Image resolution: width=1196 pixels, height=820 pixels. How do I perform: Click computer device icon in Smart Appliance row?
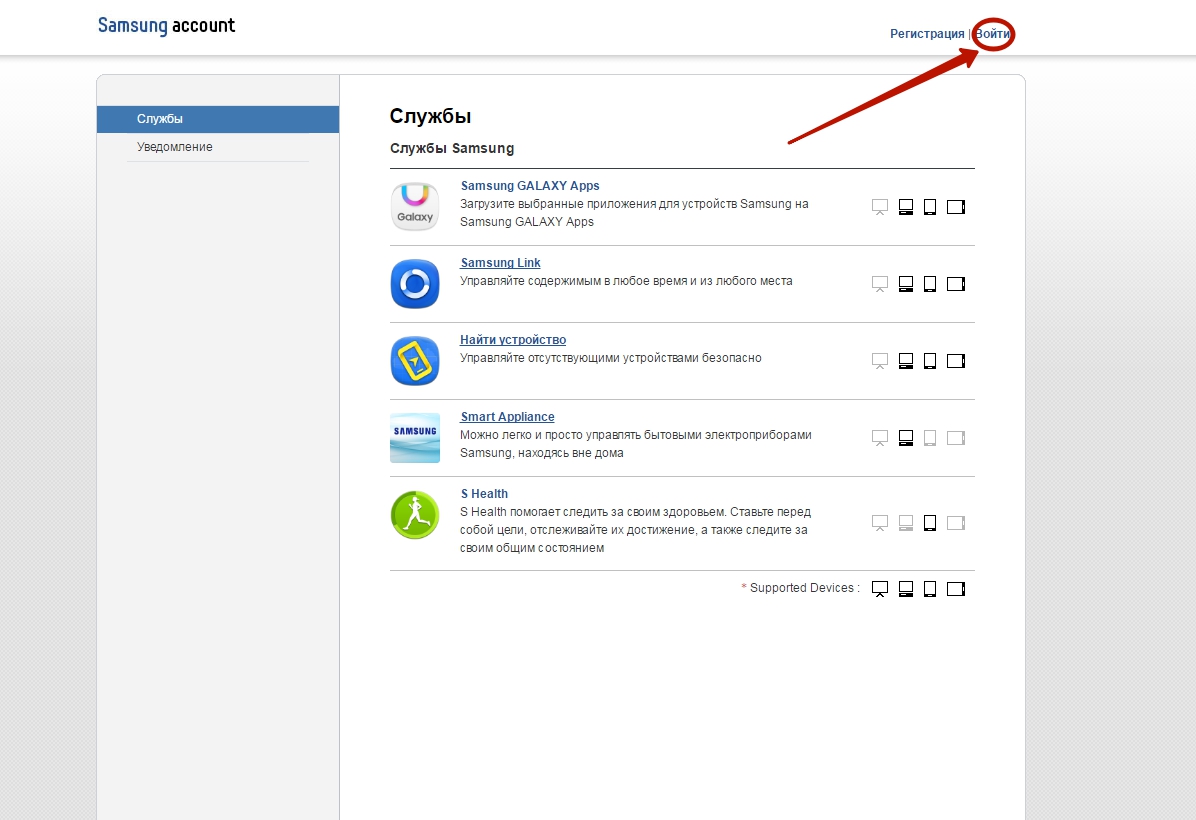[906, 438]
